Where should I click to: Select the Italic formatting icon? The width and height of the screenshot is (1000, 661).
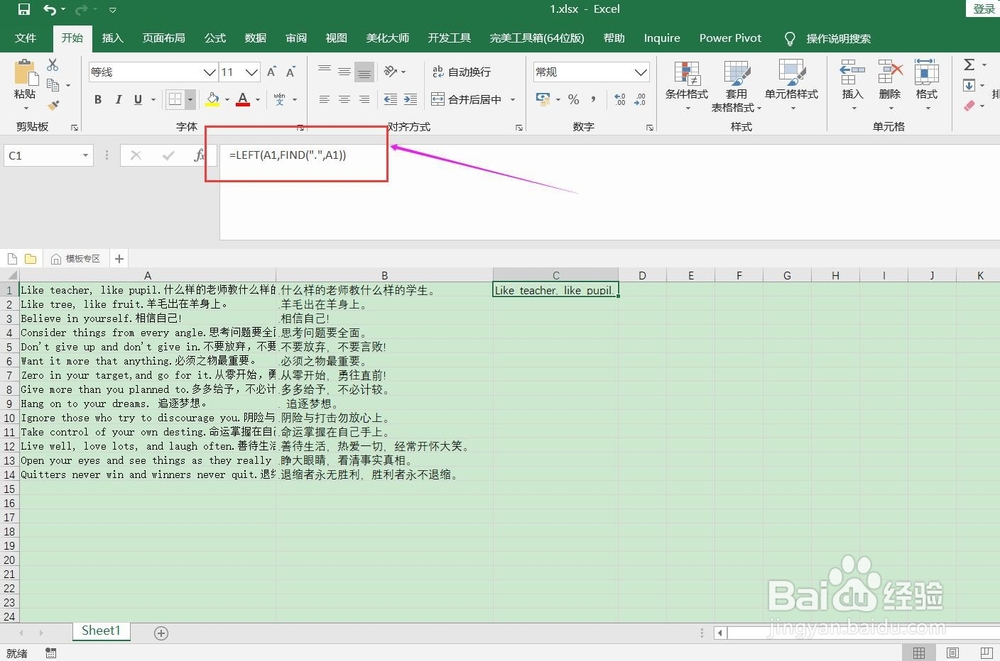pyautogui.click(x=118, y=99)
